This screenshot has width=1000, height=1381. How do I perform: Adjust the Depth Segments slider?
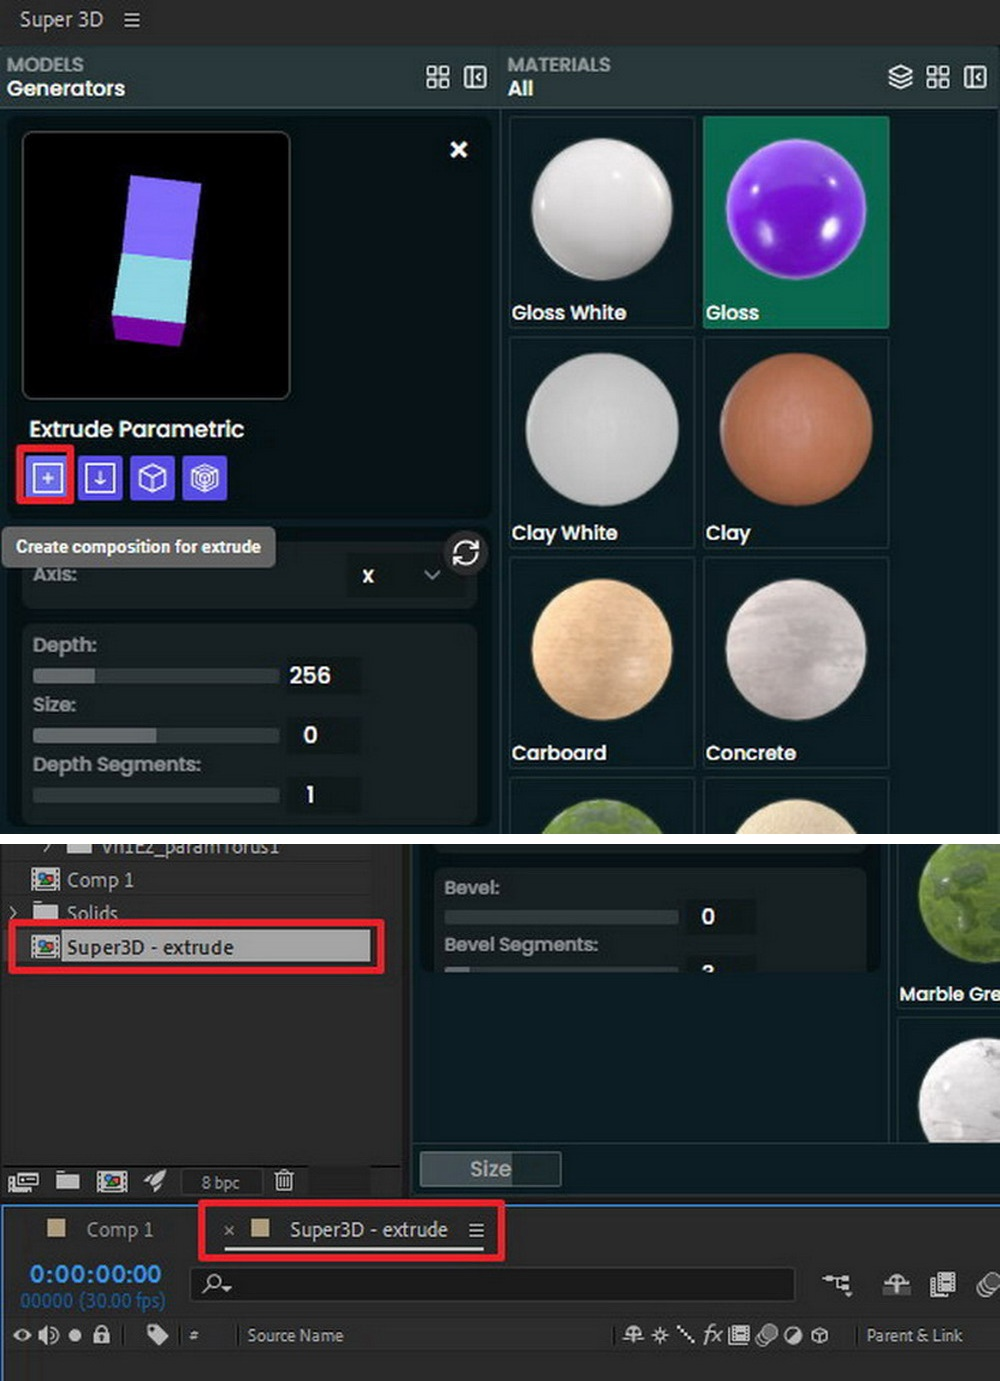click(156, 796)
